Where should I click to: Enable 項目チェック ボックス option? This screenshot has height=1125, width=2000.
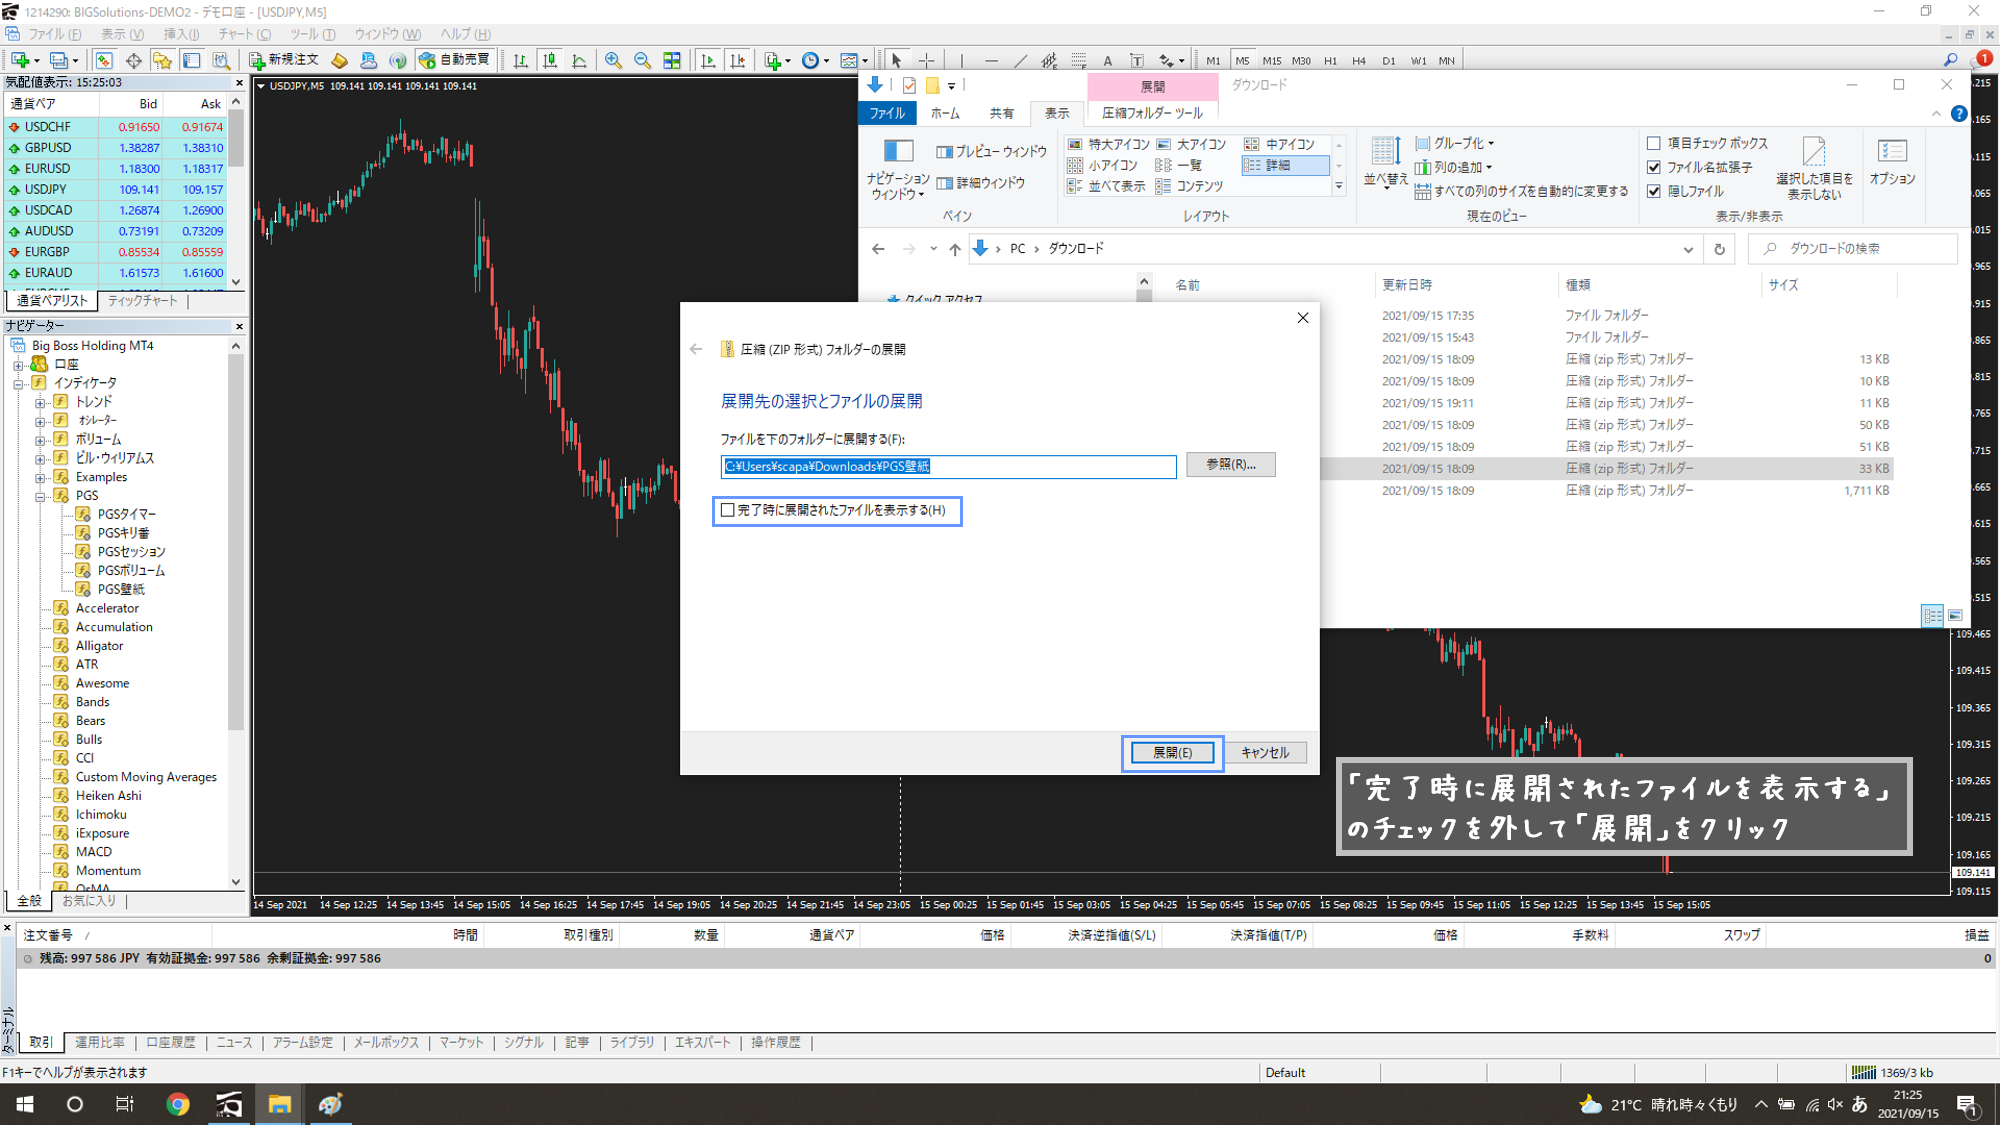coord(1654,143)
